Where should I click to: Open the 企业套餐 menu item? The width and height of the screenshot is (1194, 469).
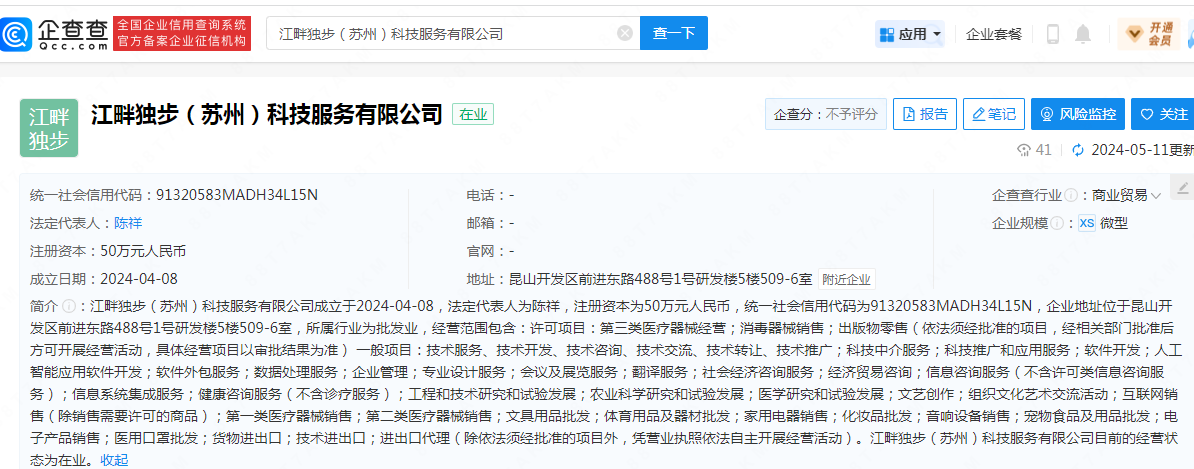994,34
